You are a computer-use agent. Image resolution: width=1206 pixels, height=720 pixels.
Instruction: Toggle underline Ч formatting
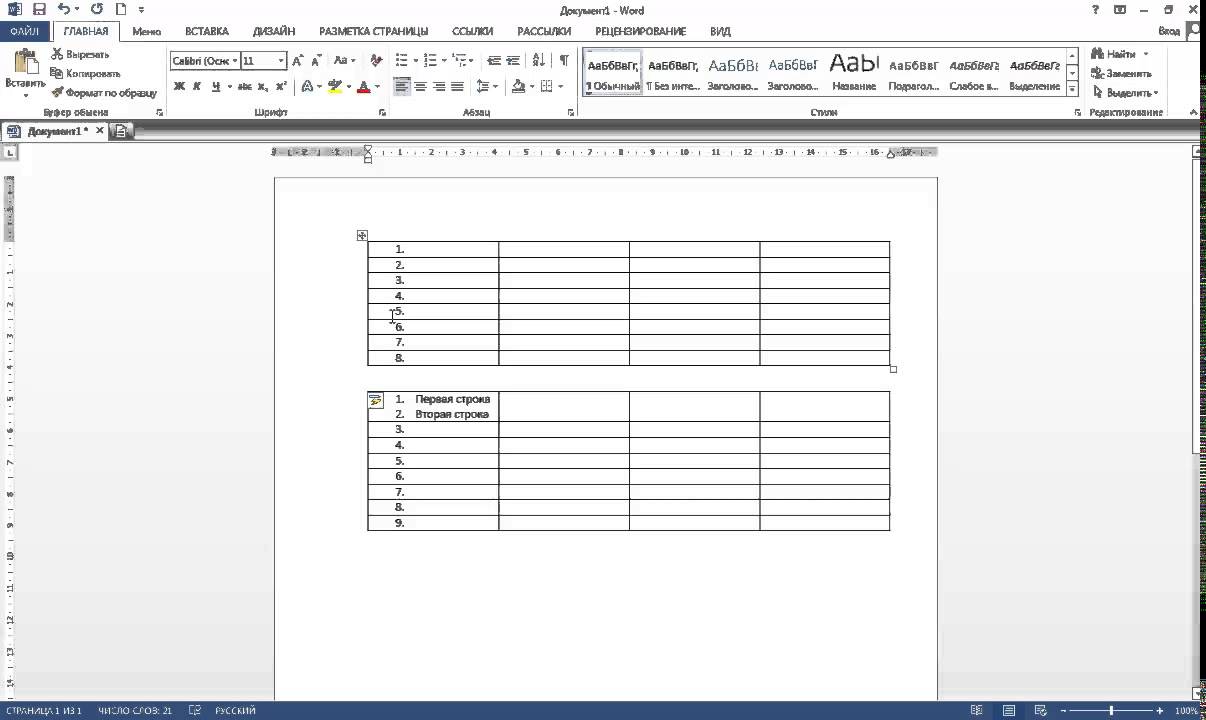pos(216,86)
